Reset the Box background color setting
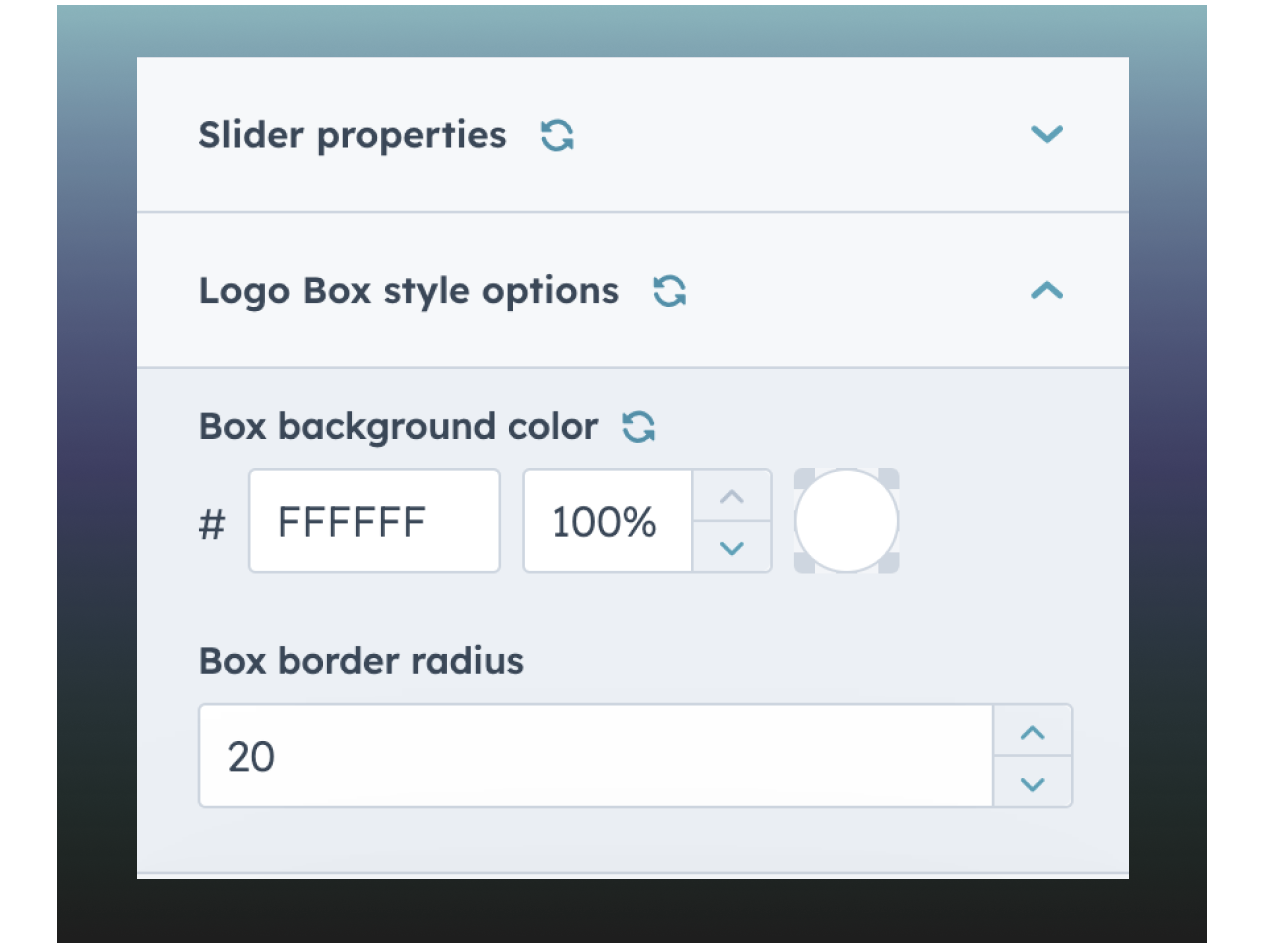This screenshot has height=948, width=1265. [639, 427]
